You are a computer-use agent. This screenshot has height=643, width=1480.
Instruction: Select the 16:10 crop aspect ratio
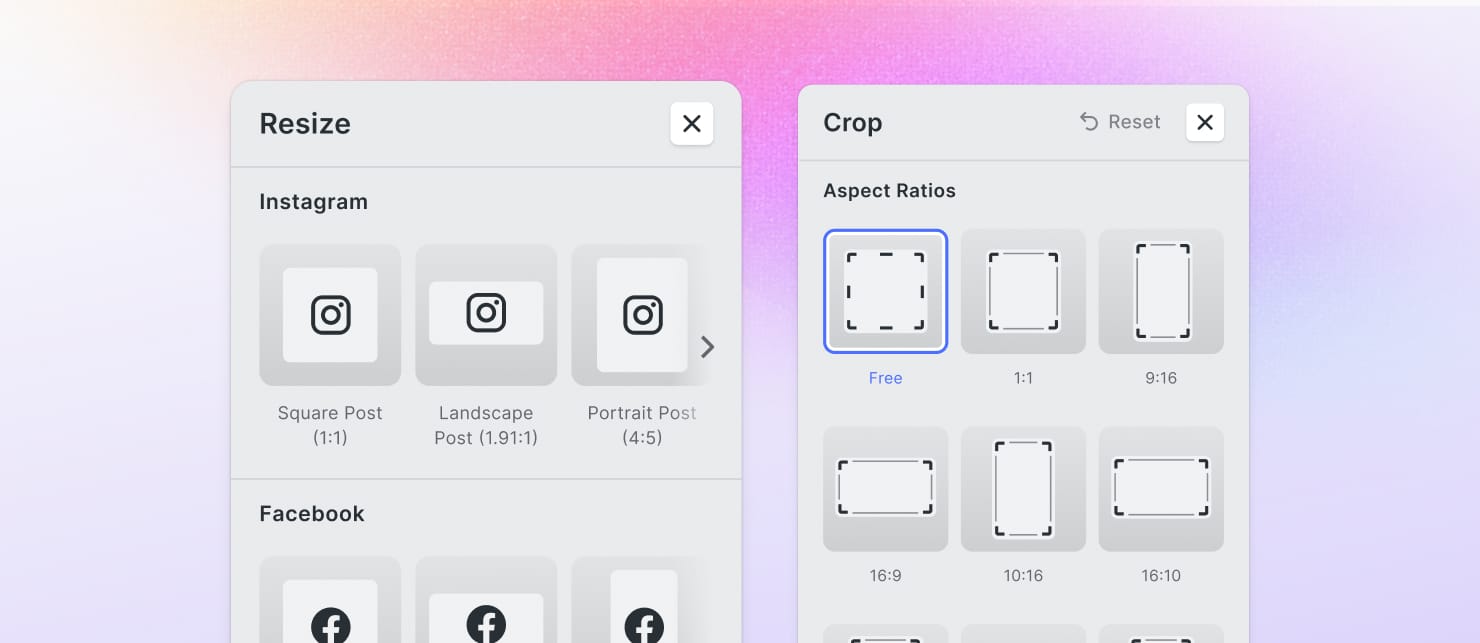coord(1161,489)
